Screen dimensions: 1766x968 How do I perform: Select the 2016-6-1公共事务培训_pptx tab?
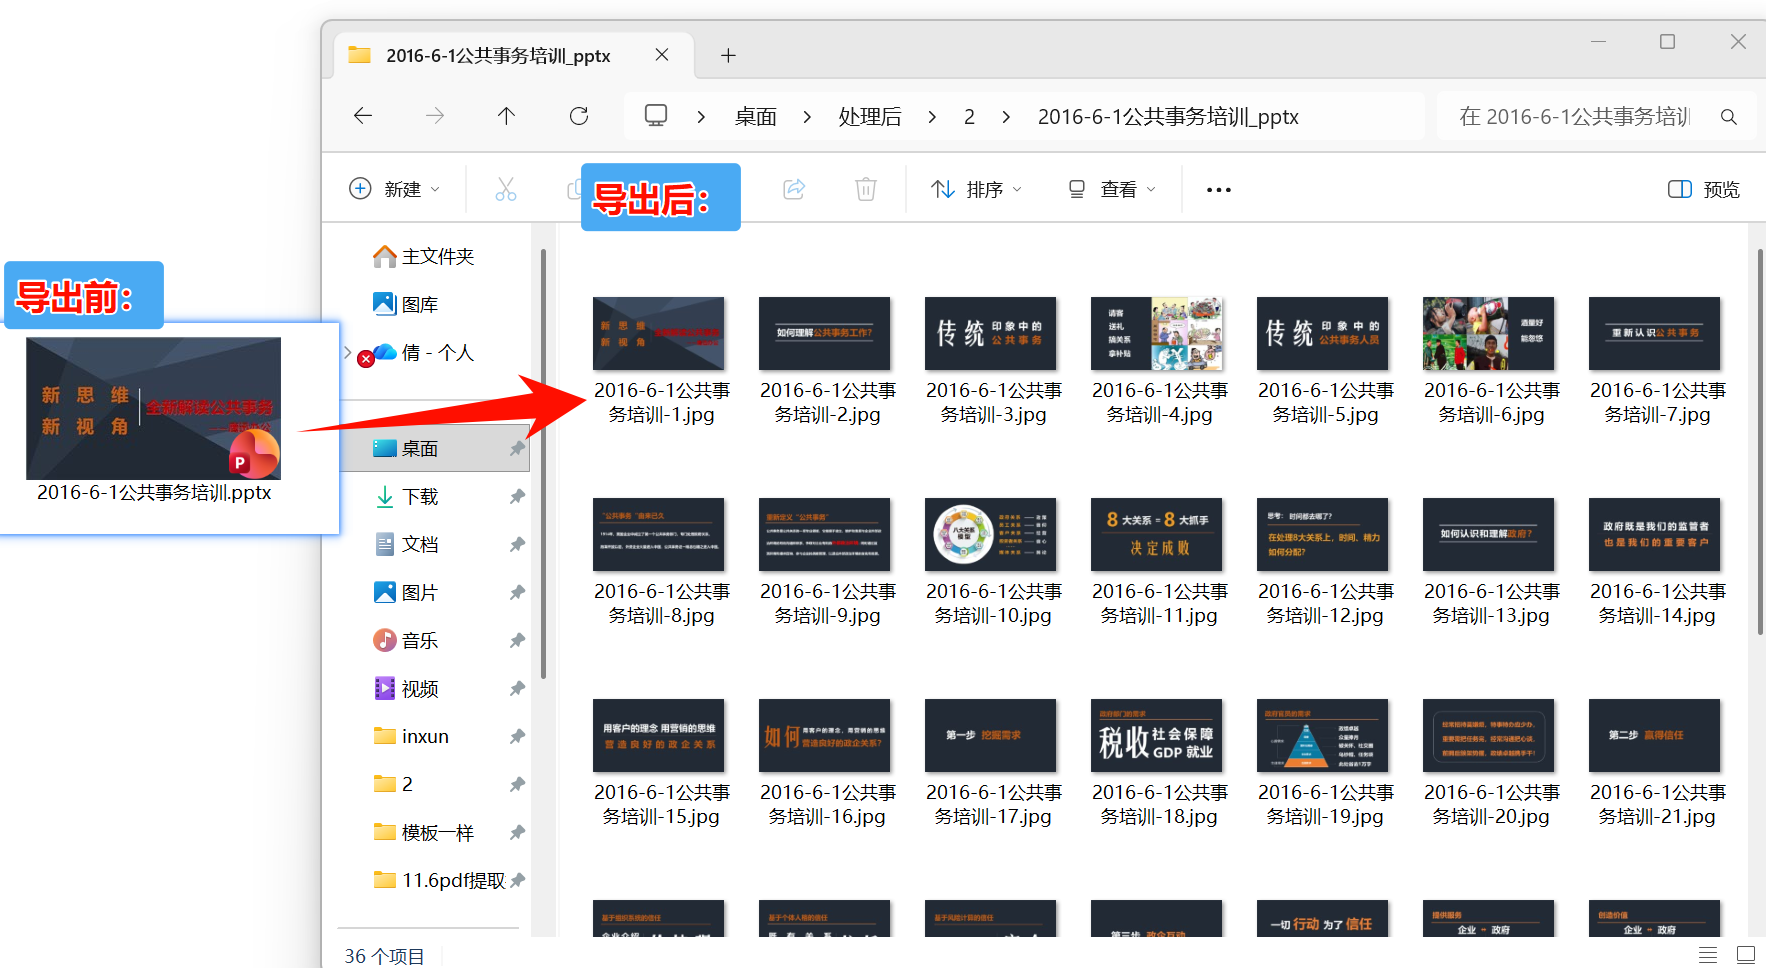[497, 55]
